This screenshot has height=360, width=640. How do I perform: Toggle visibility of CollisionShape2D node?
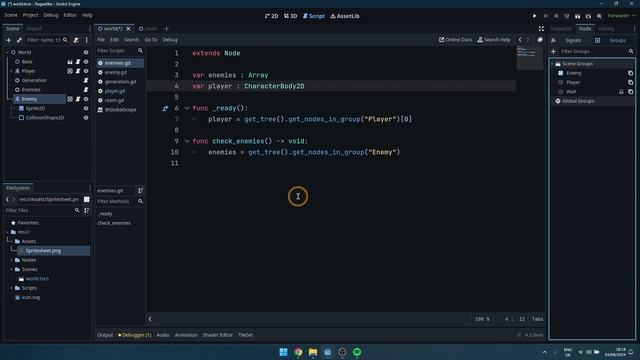(86, 118)
